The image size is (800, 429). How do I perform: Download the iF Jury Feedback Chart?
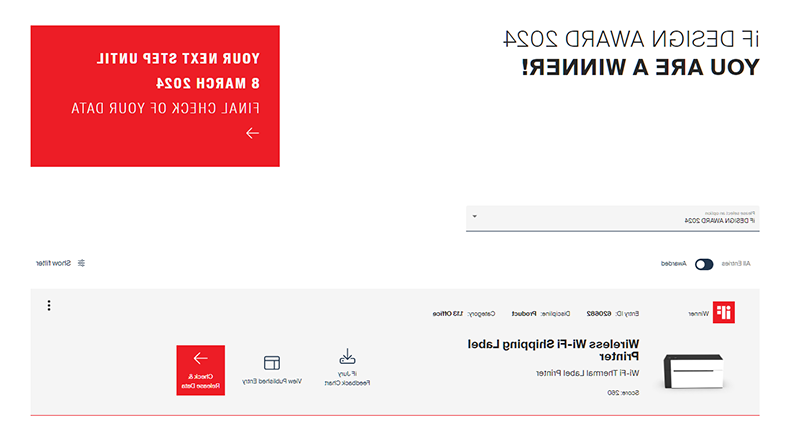pos(347,356)
